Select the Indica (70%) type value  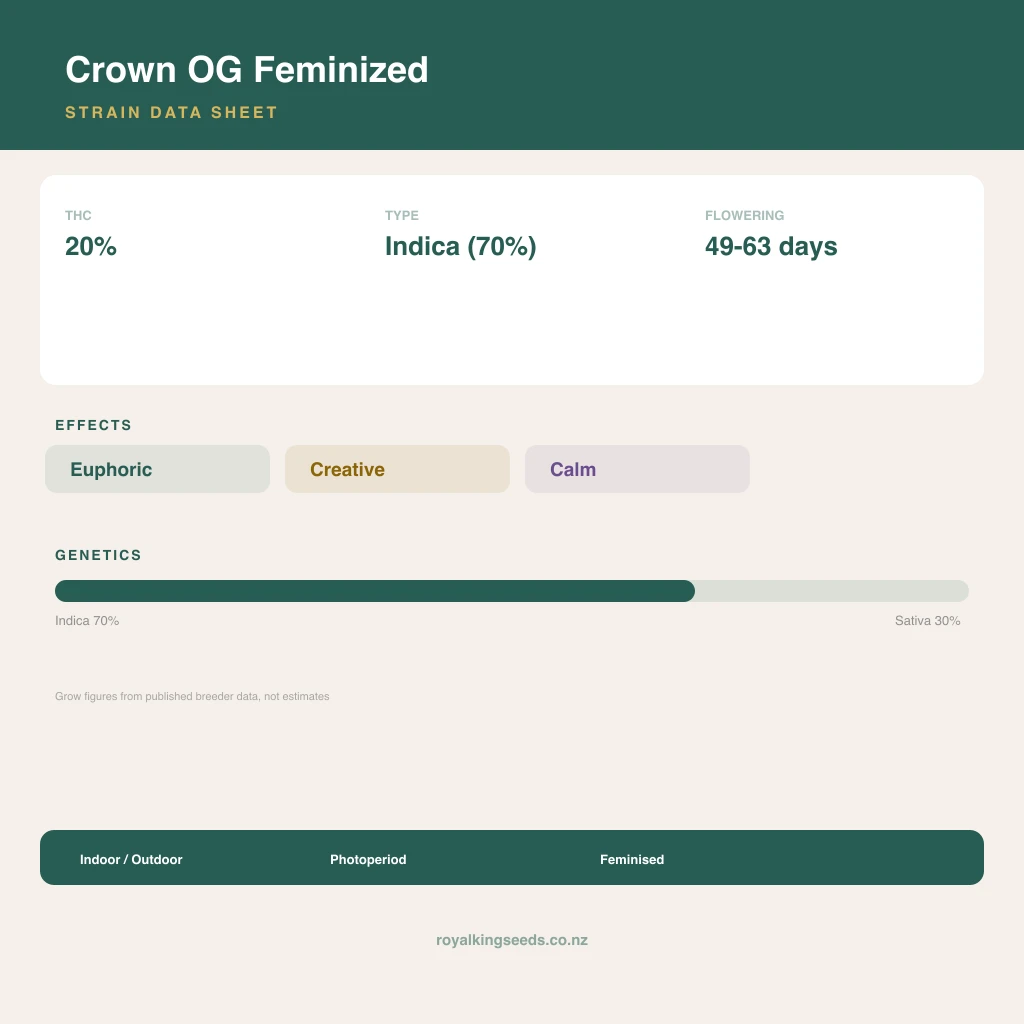[x=460, y=246]
